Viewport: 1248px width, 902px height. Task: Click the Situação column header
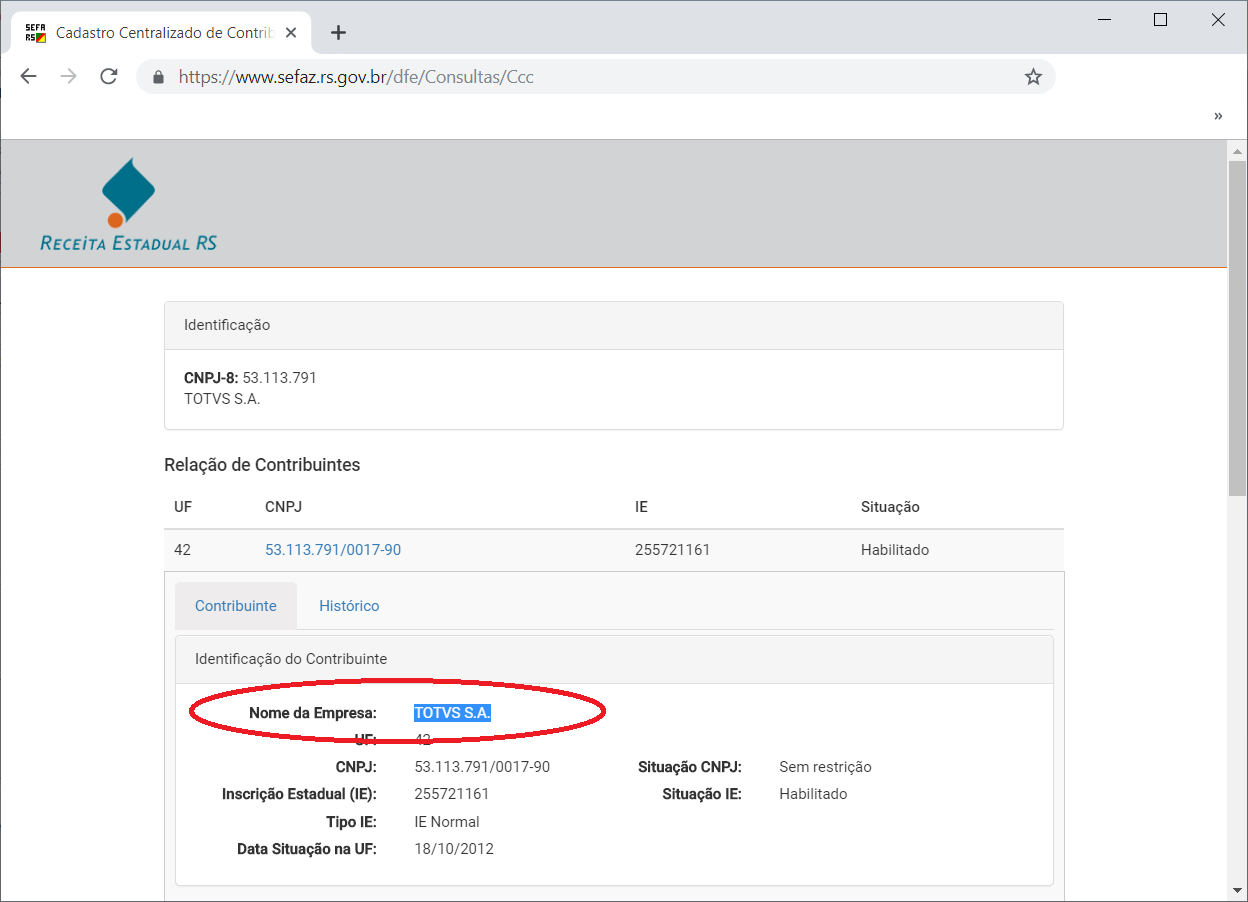click(890, 507)
